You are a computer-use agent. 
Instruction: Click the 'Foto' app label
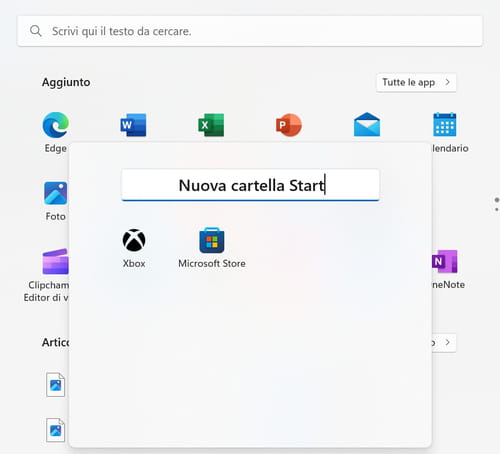(55, 216)
